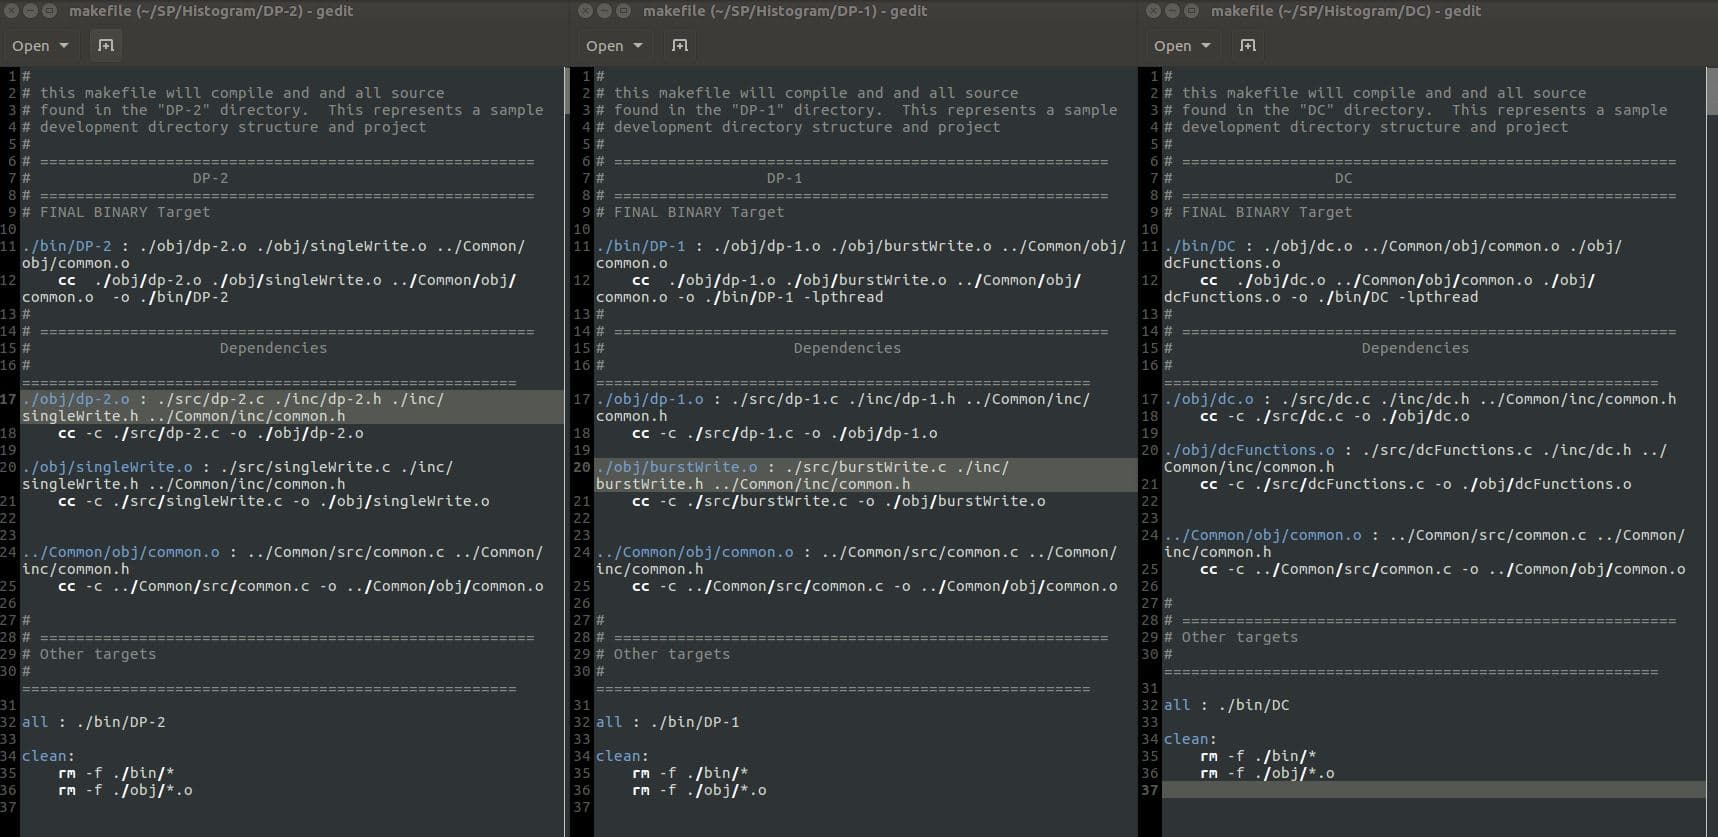Click 'rm -f ./obj/*.o' in DC window
The width and height of the screenshot is (1718, 837).
click(x=1267, y=773)
